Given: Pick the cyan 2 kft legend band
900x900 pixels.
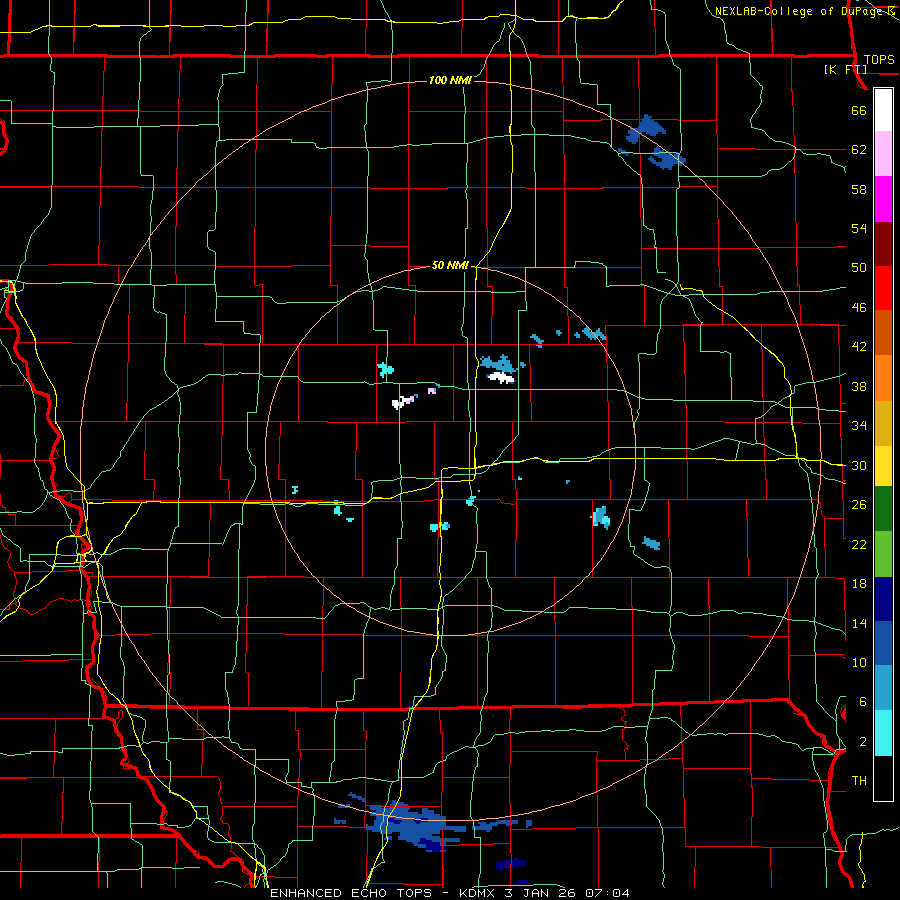Looking at the screenshot, I should point(883,733).
